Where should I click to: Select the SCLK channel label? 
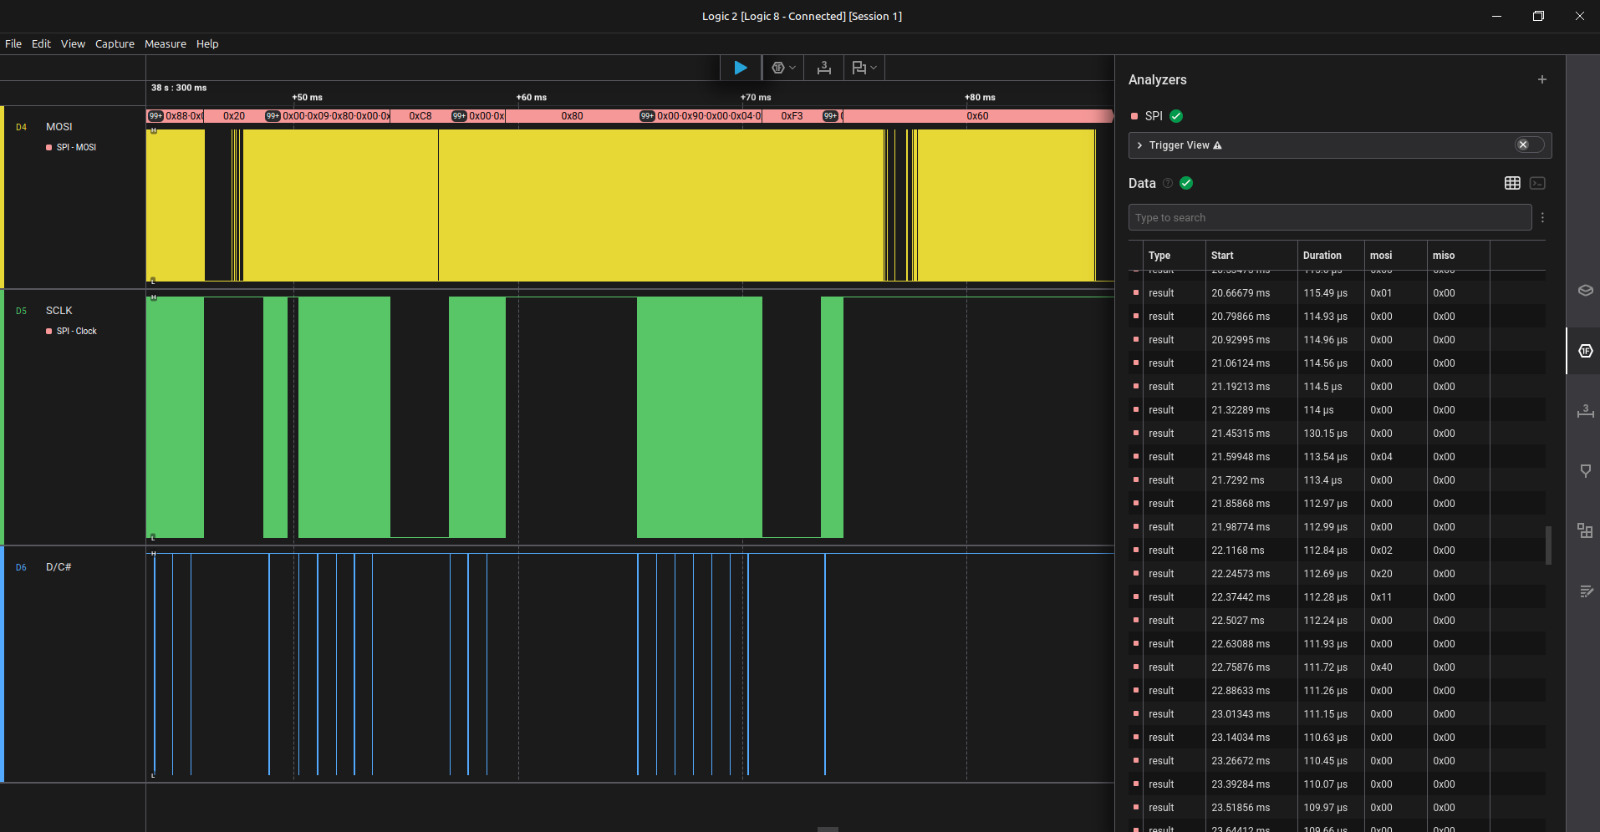coord(59,311)
